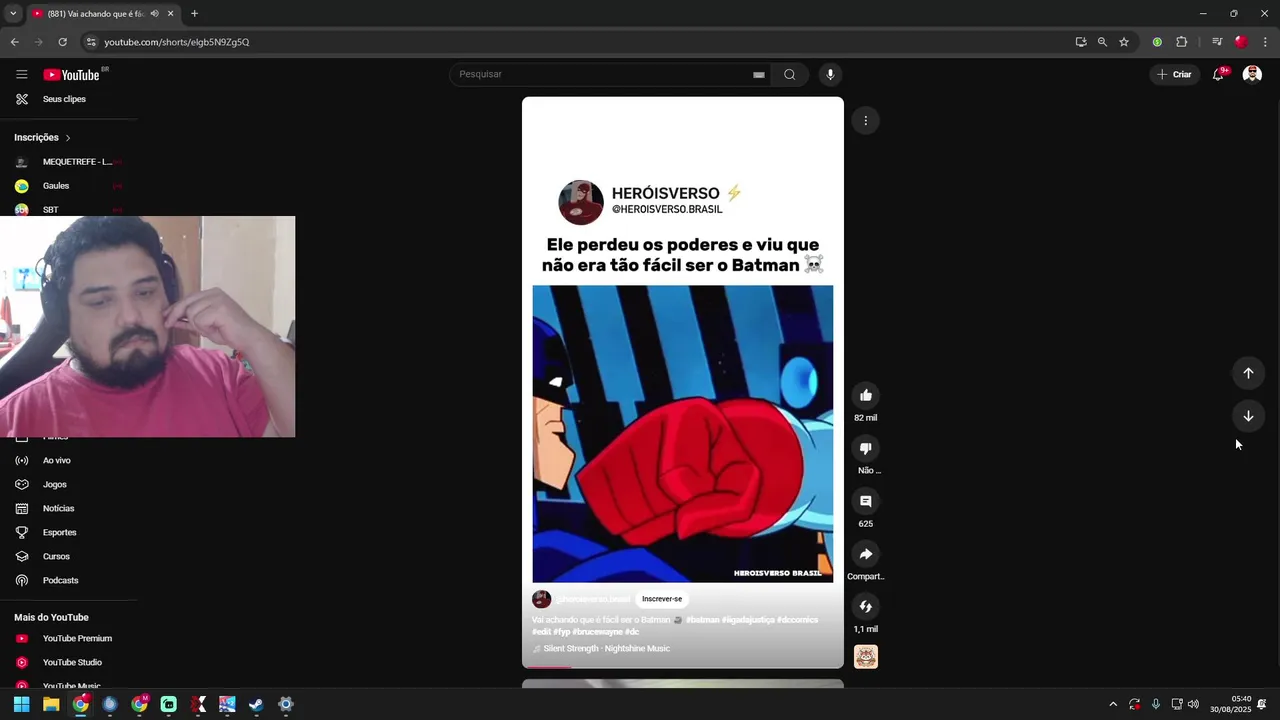Click the #batman hashtag in the description
The image size is (1280, 720).
click(702, 620)
